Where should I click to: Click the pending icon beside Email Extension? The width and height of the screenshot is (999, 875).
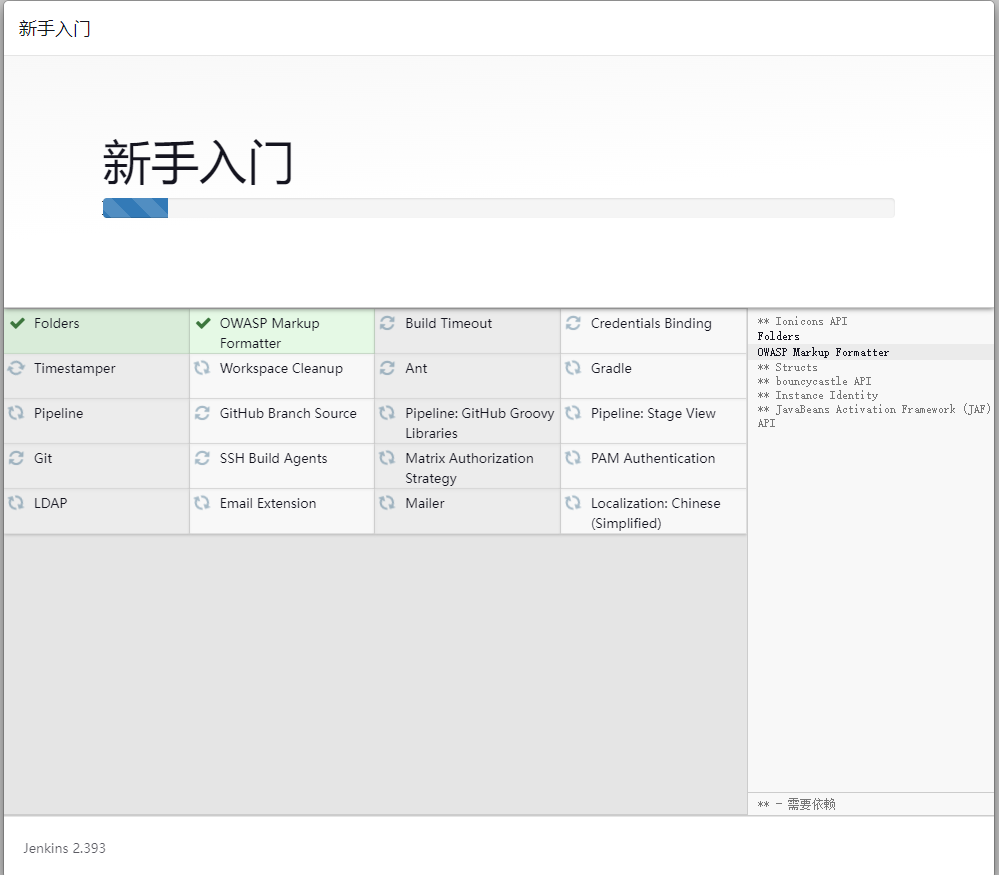click(x=202, y=503)
